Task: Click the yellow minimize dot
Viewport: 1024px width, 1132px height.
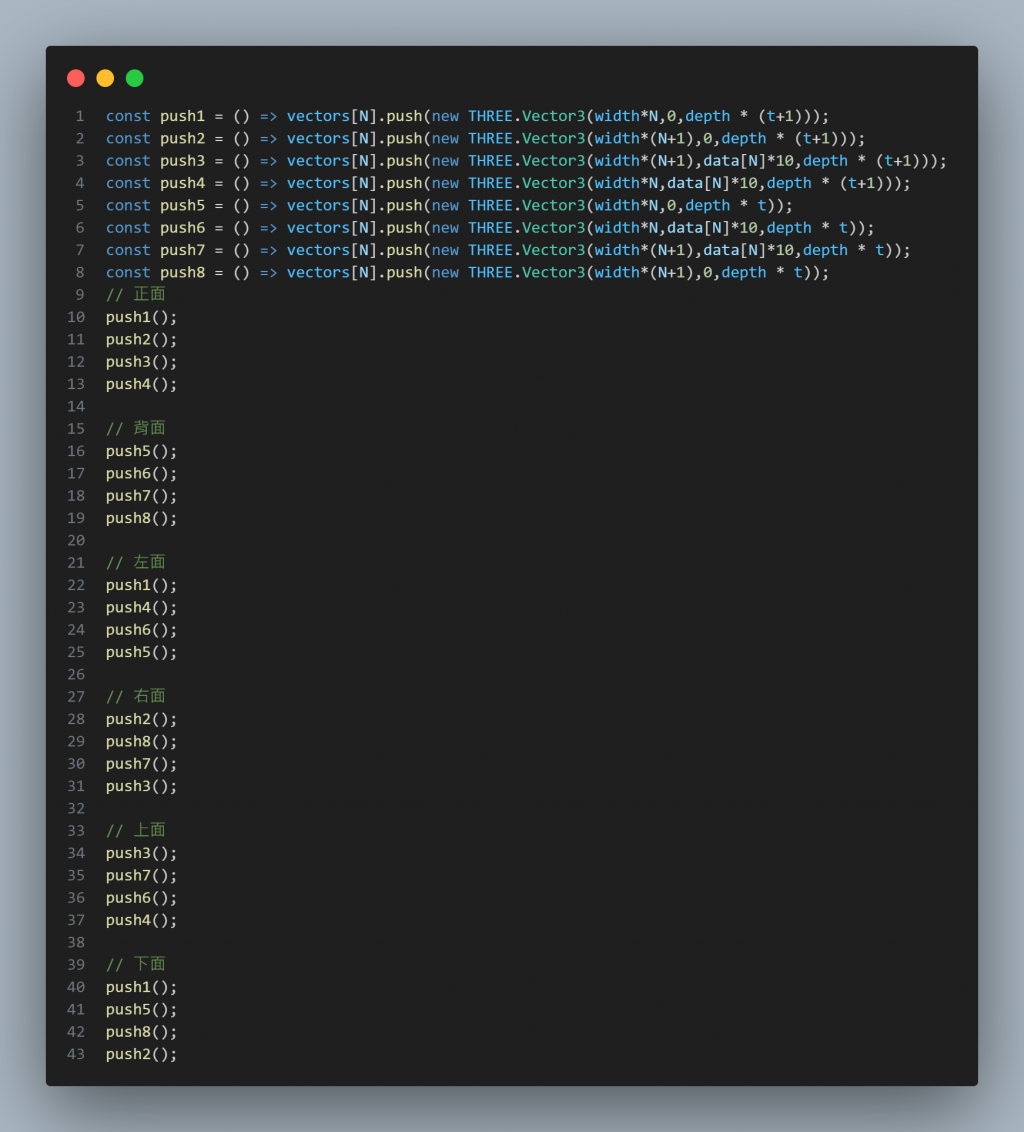Action: [x=105, y=78]
